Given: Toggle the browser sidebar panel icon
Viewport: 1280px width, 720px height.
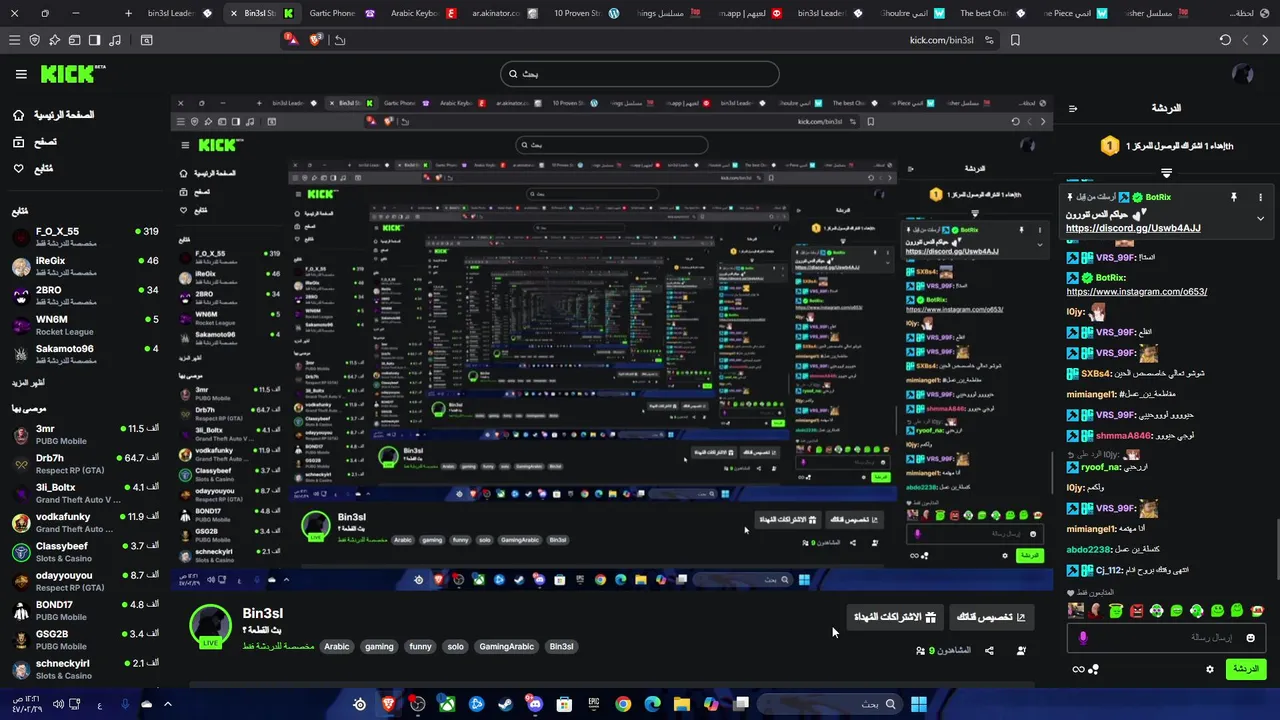Looking at the screenshot, I should [94, 40].
